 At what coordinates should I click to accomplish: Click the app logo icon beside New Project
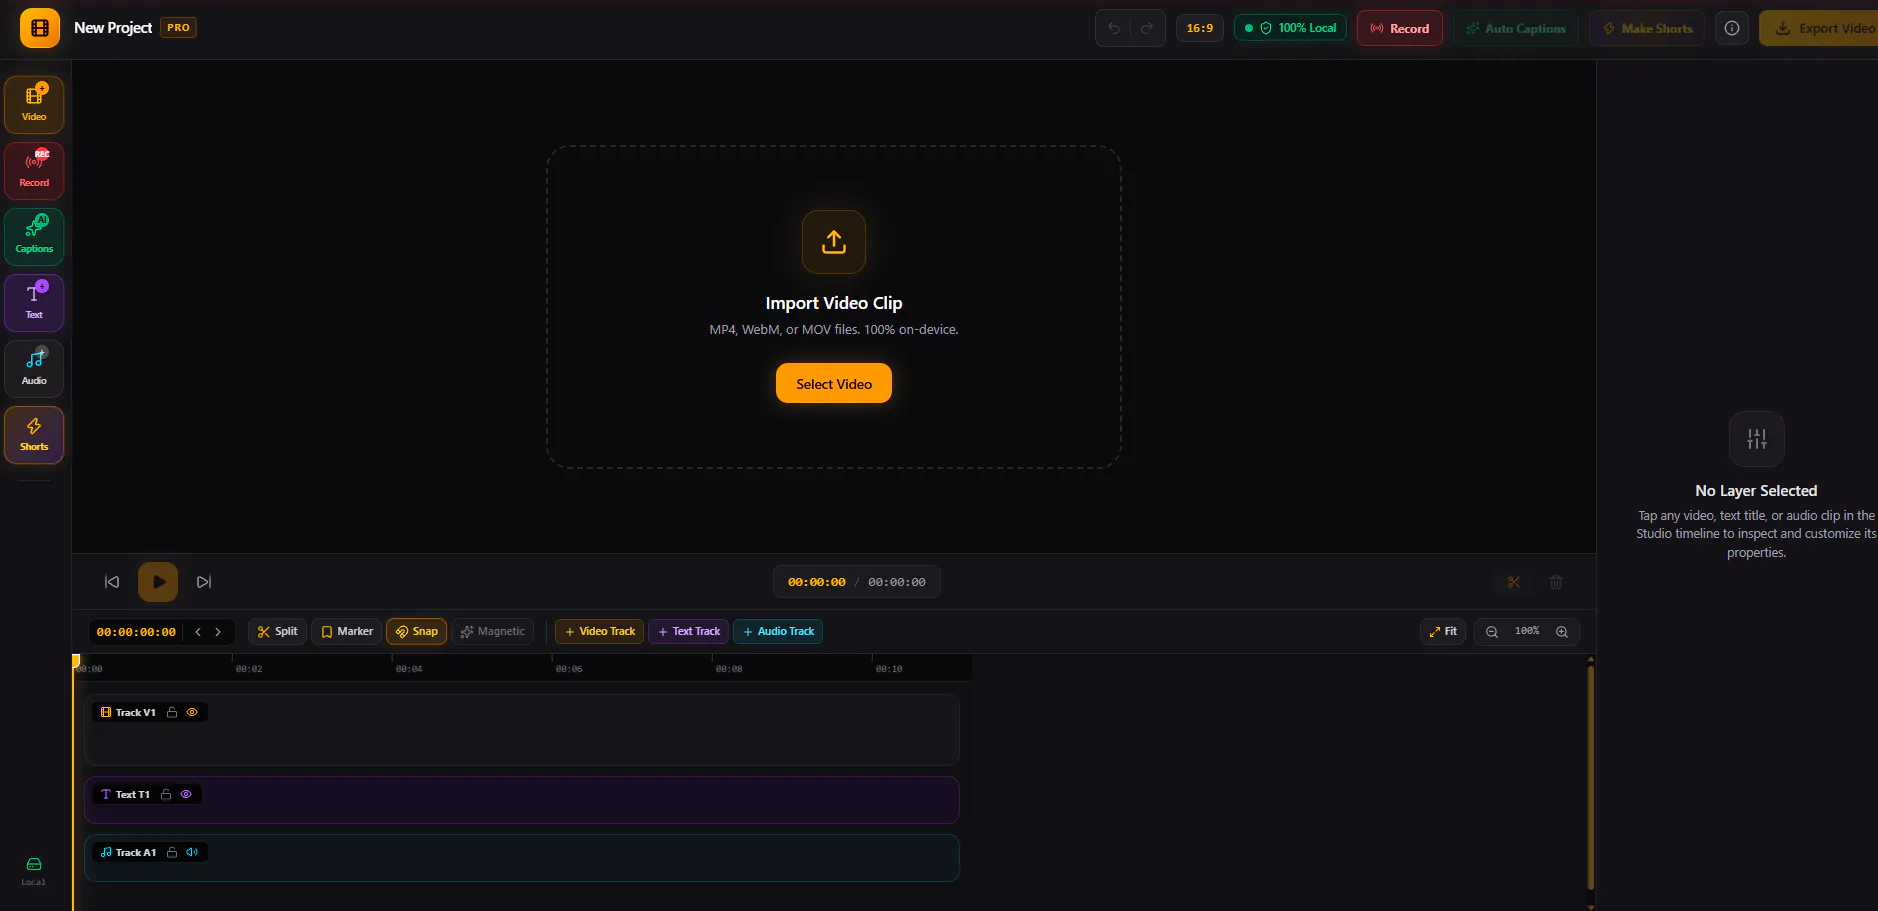pos(40,28)
